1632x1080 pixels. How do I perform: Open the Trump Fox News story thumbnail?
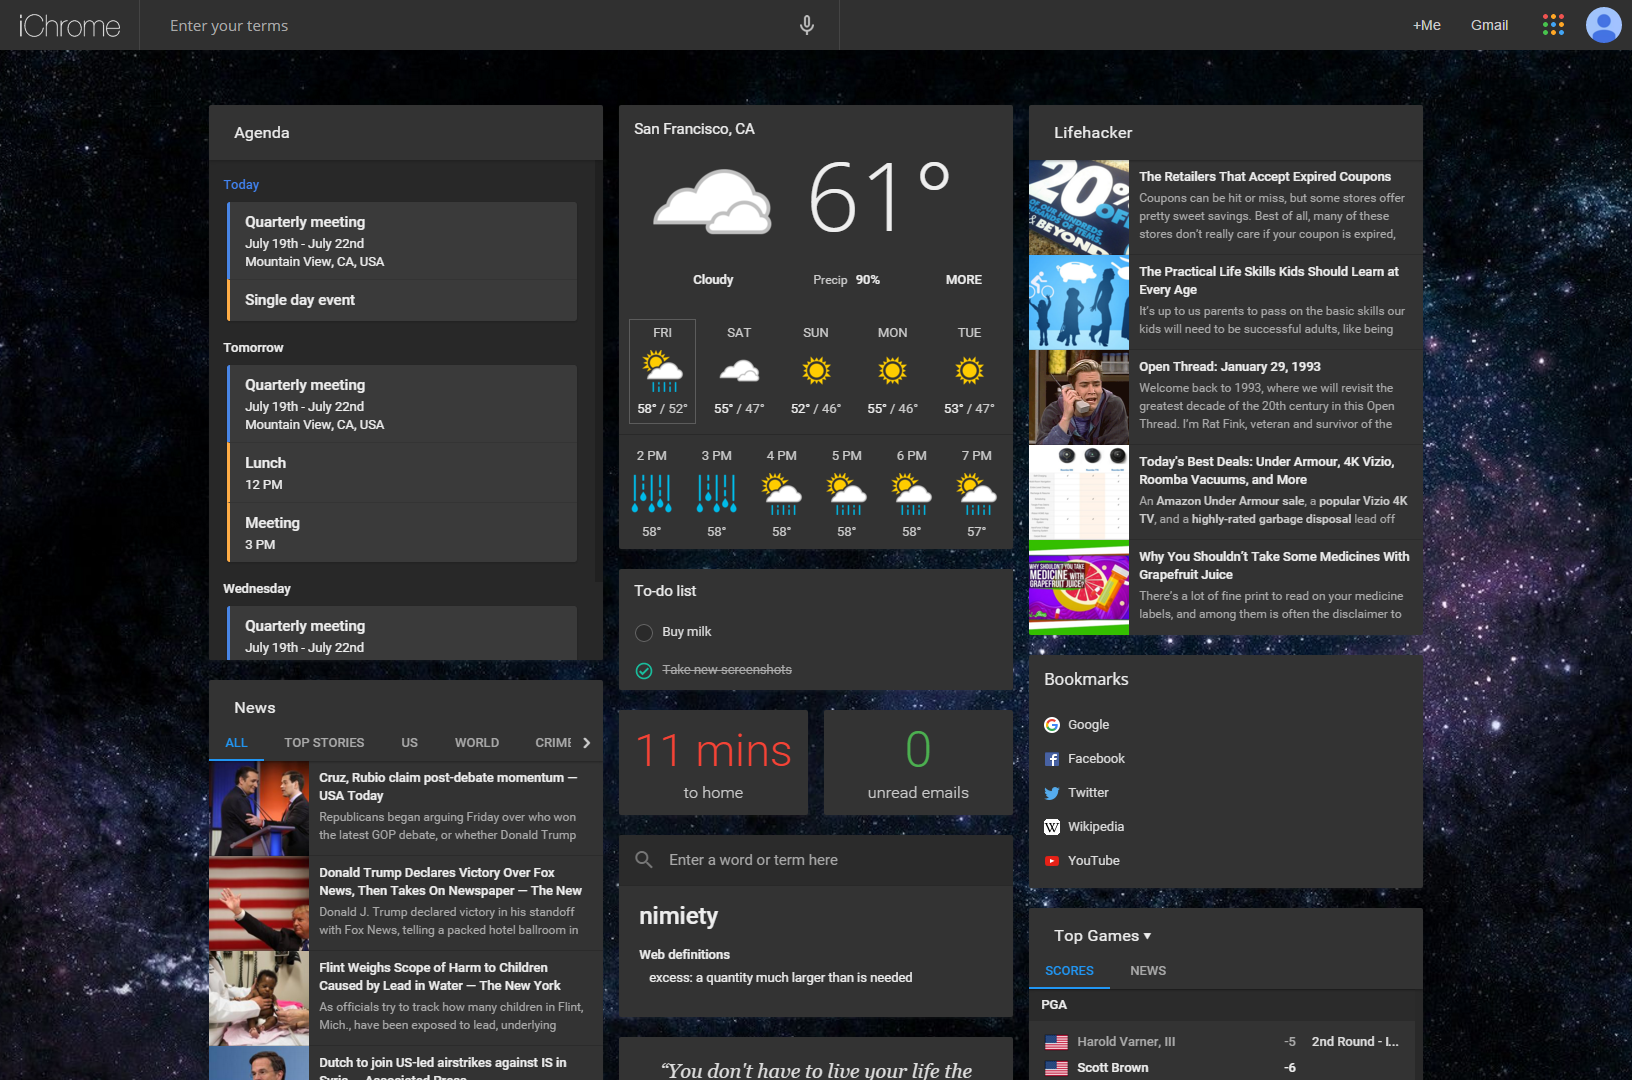[259, 903]
